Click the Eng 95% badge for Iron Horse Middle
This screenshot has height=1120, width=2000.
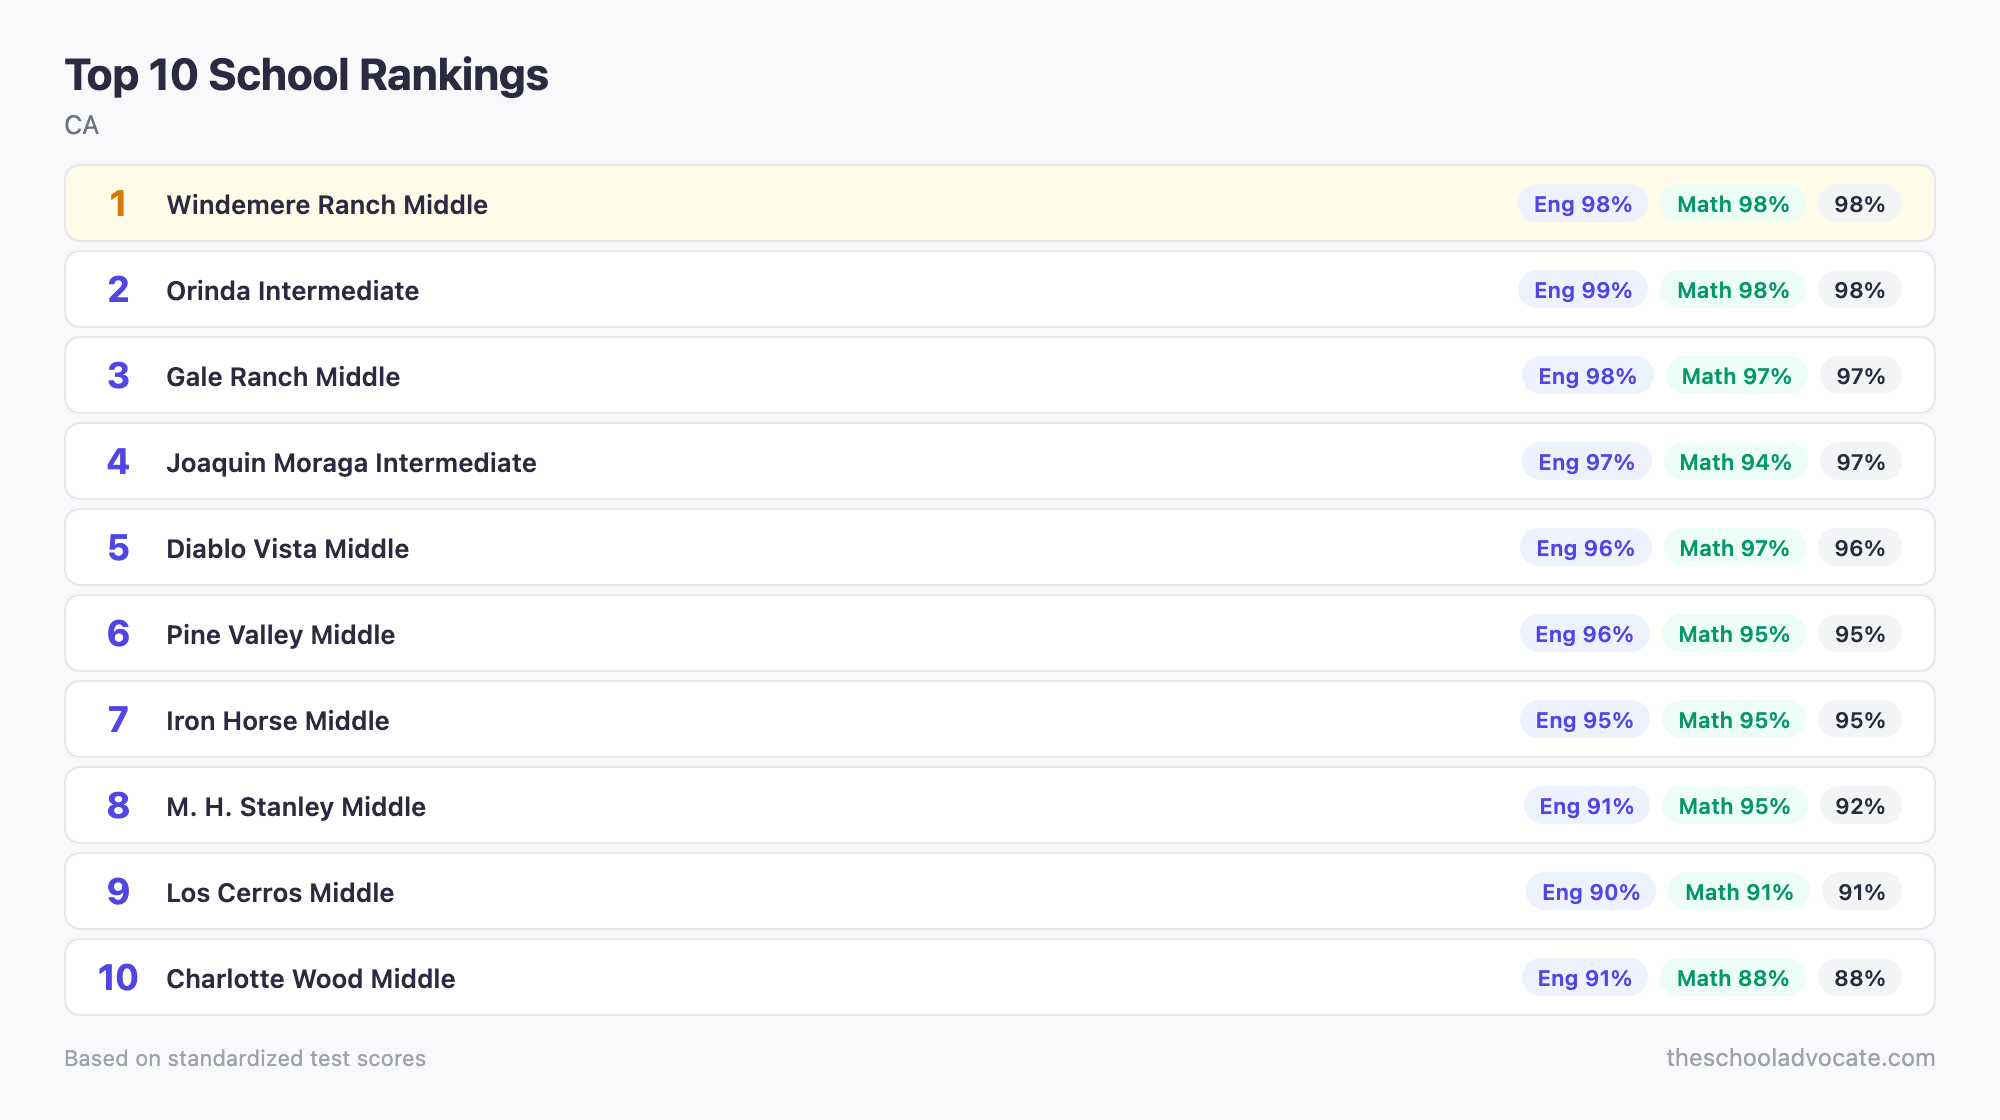point(1584,720)
